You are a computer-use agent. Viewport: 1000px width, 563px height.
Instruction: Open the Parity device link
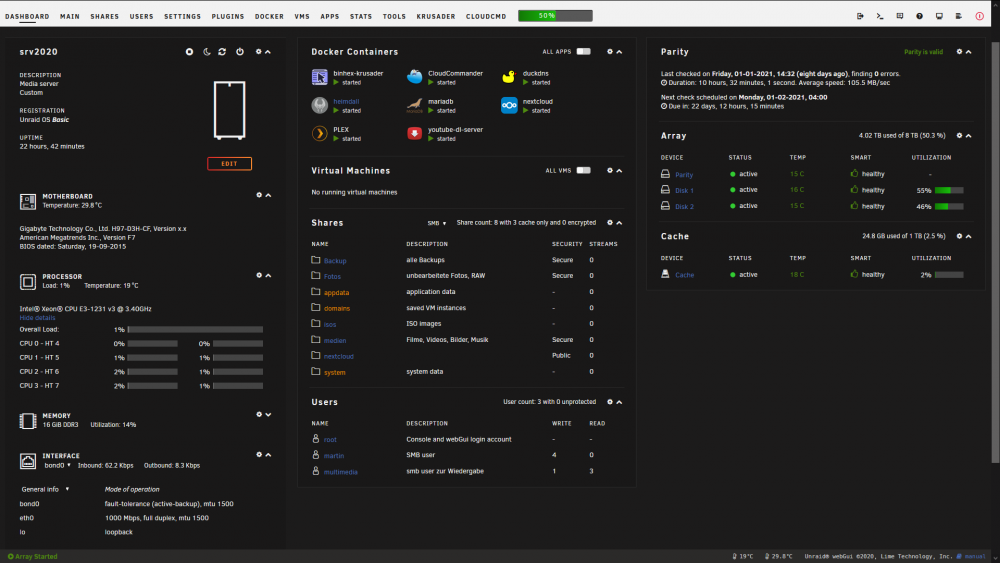pos(684,175)
